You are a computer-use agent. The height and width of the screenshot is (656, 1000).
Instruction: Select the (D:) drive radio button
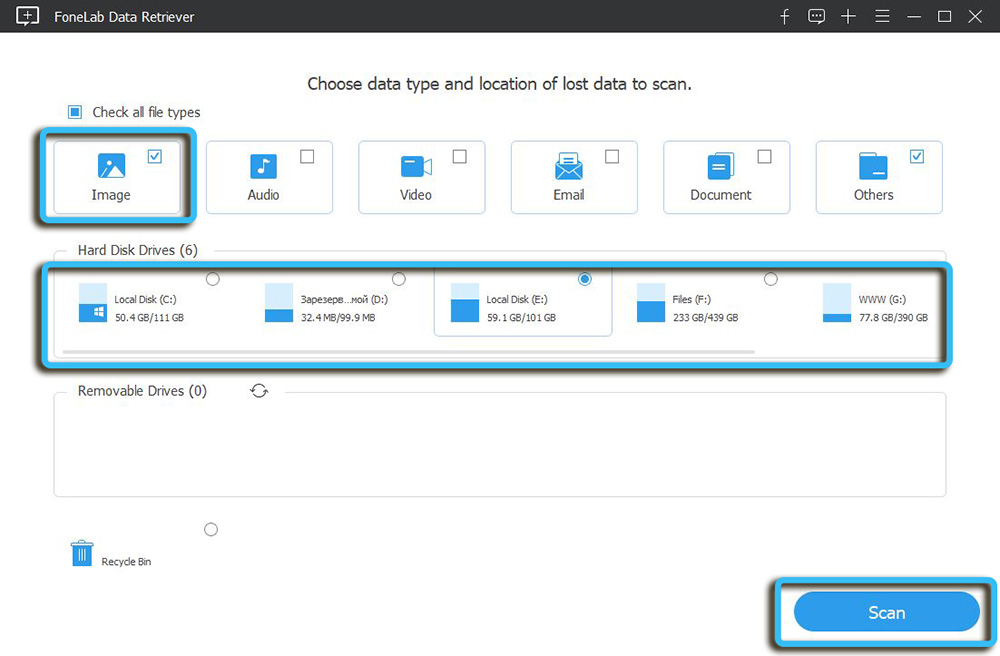(x=399, y=279)
